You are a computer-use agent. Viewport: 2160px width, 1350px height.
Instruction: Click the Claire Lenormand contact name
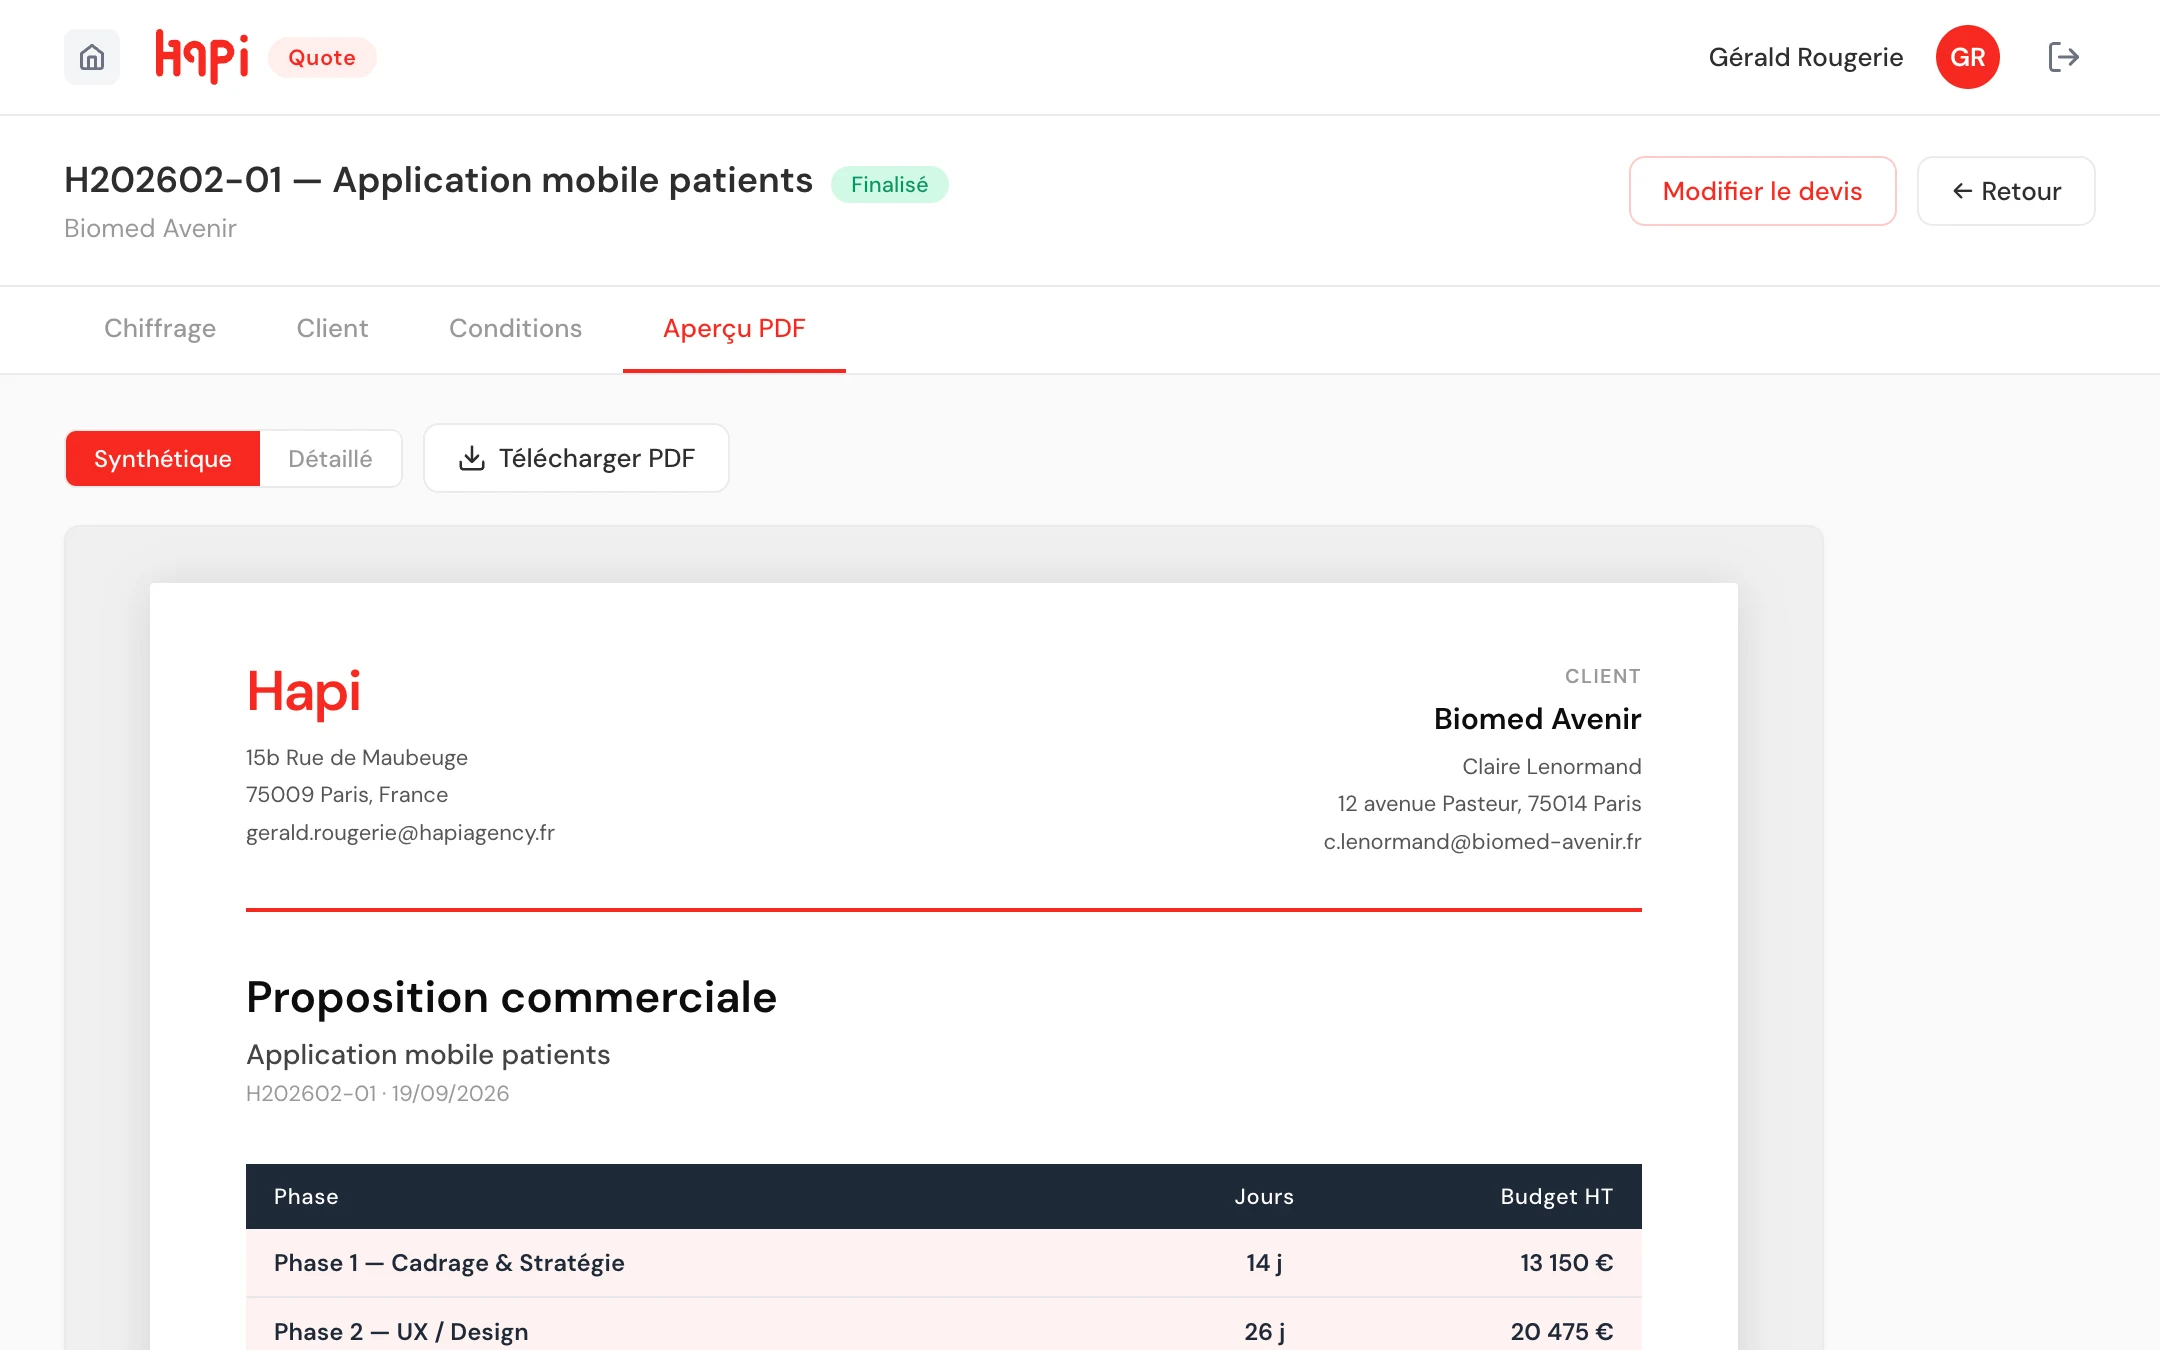pyautogui.click(x=1551, y=767)
